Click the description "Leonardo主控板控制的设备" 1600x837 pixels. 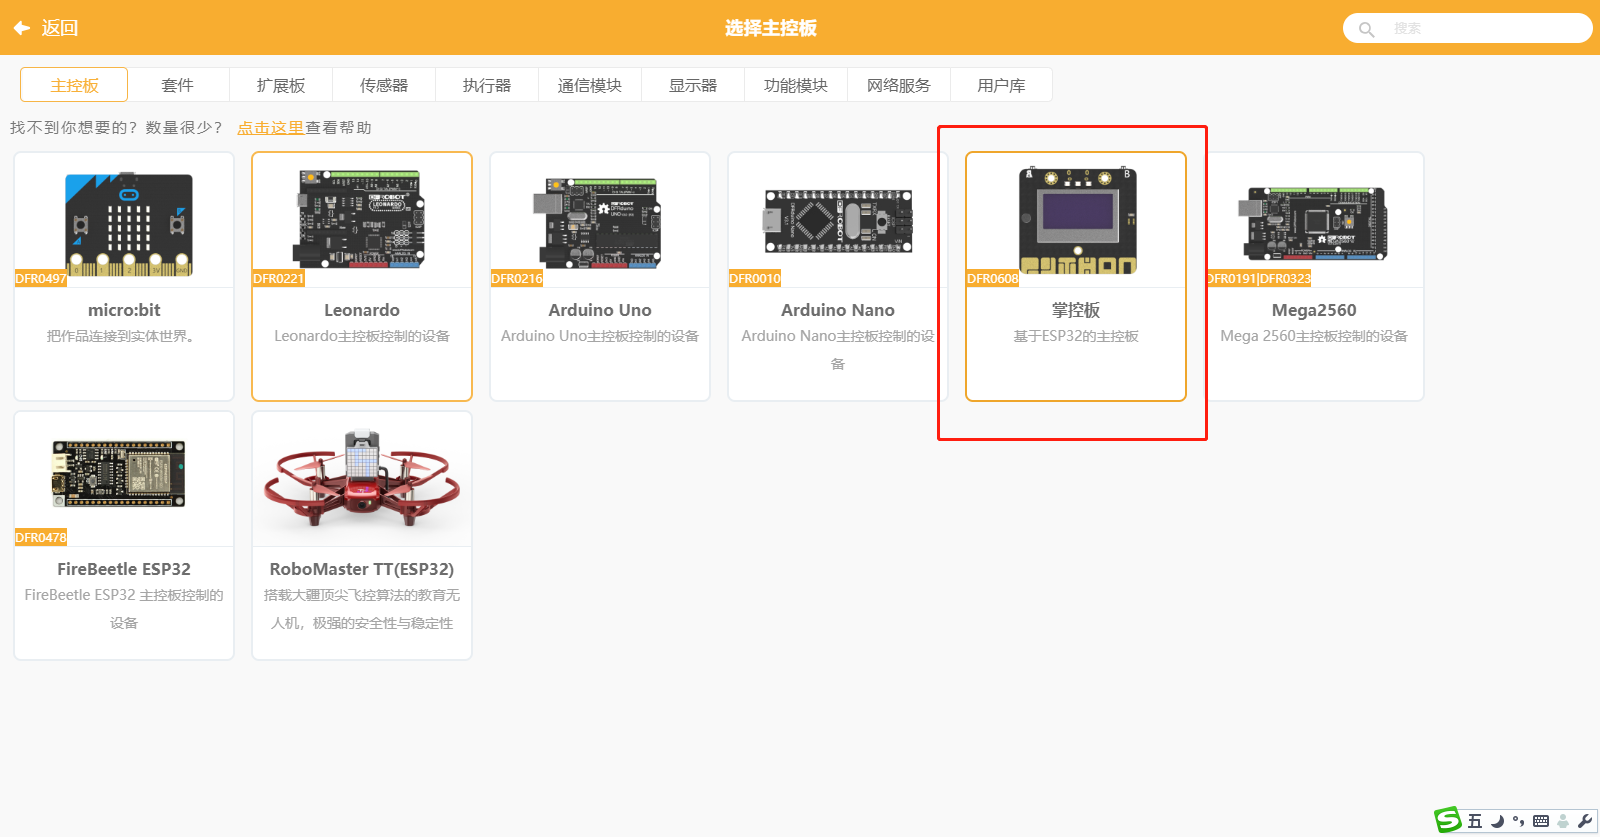[362, 336]
